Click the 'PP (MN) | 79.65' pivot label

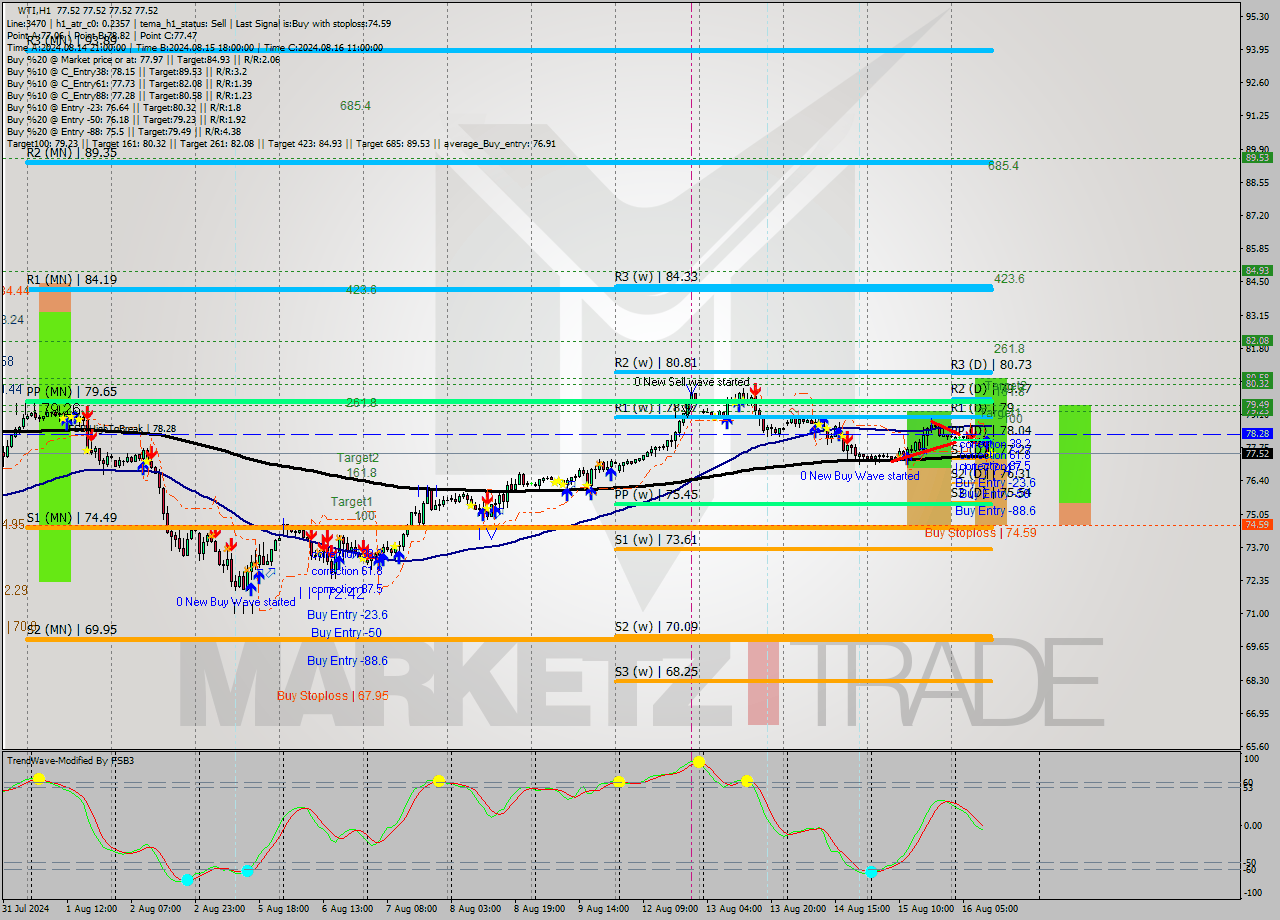pyautogui.click(x=71, y=392)
